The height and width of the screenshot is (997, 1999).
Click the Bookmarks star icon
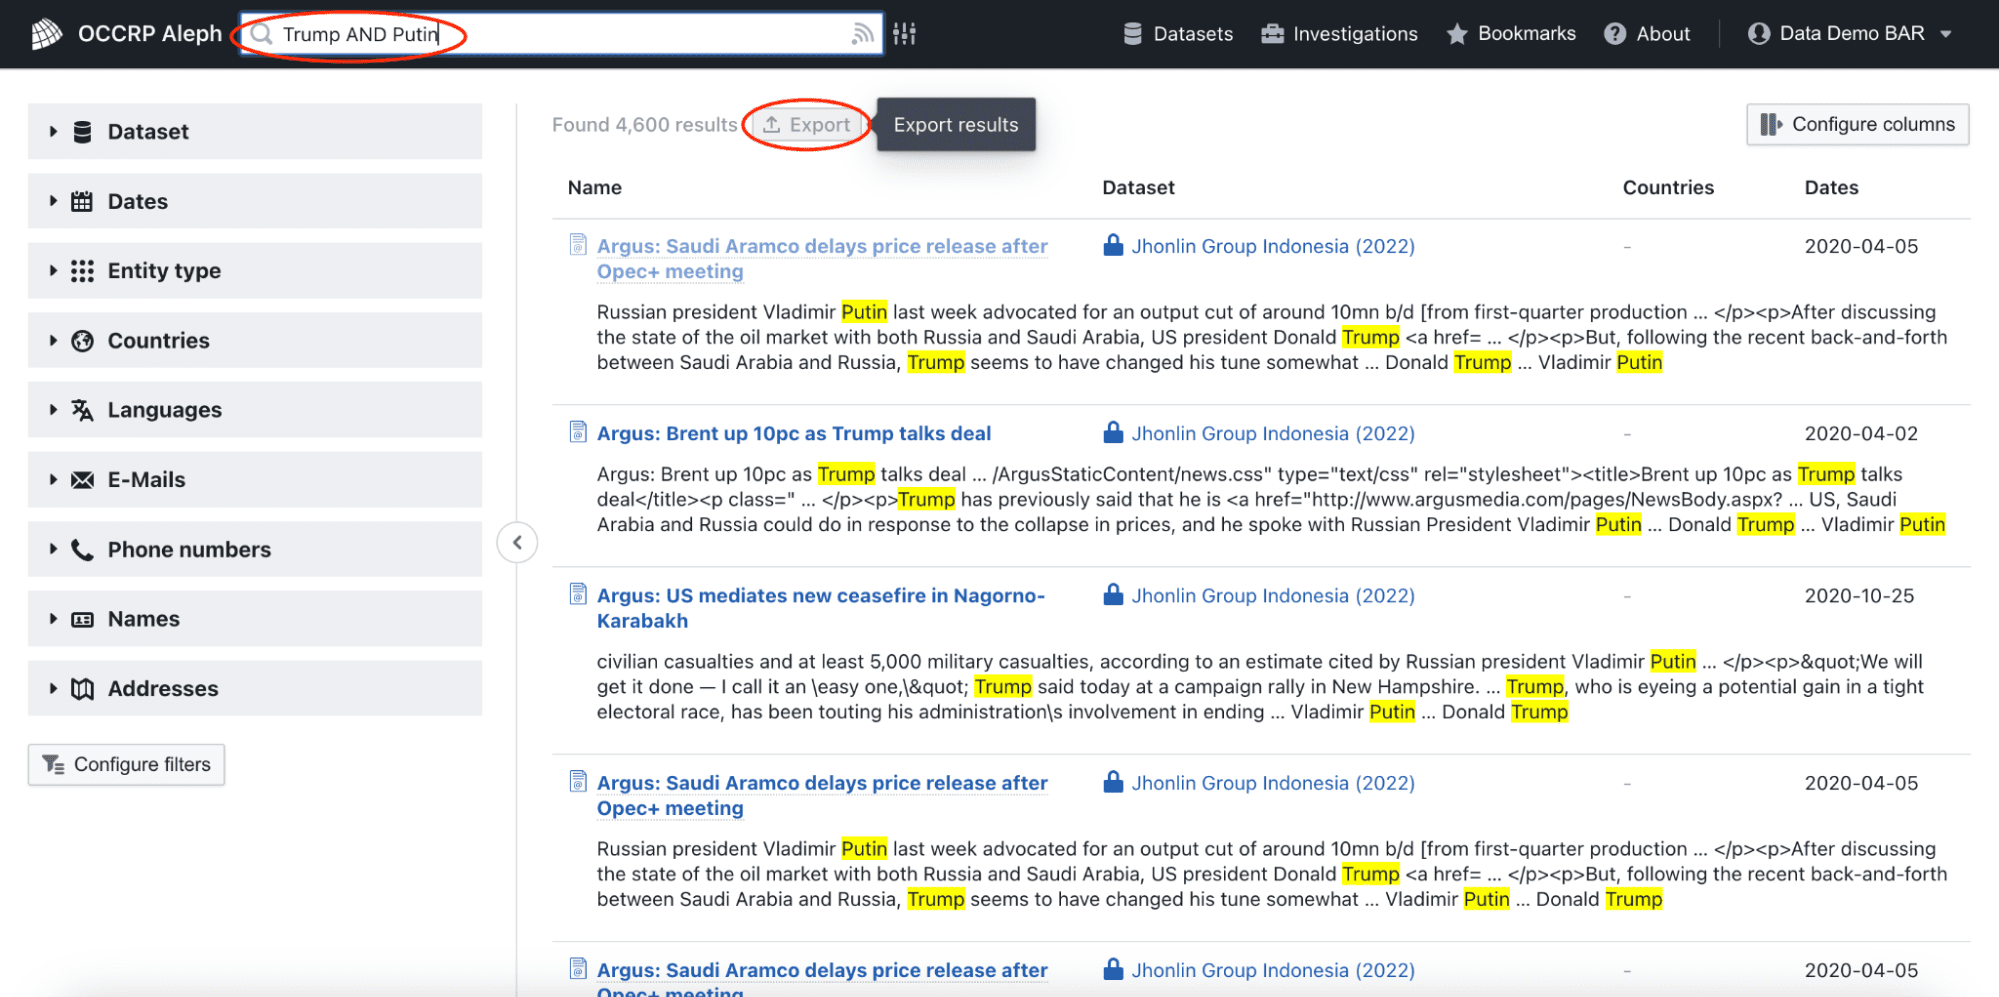1457,34
